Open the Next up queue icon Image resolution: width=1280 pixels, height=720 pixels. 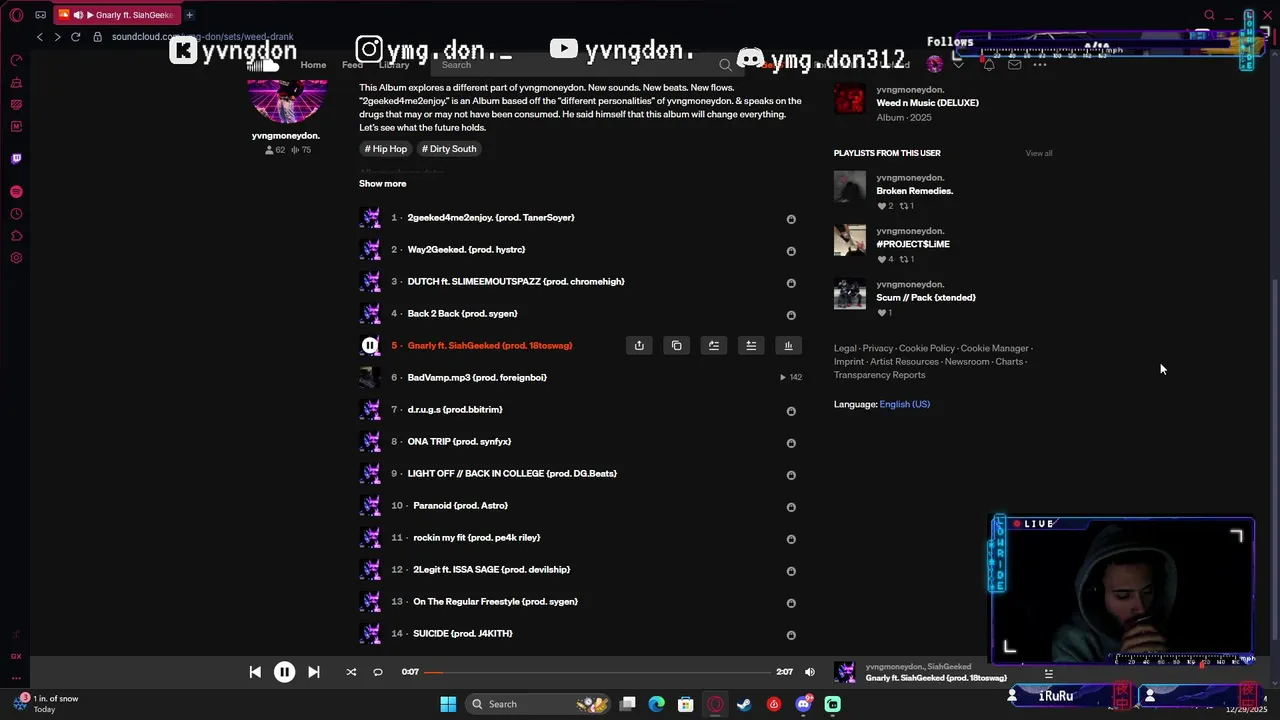(1048, 673)
